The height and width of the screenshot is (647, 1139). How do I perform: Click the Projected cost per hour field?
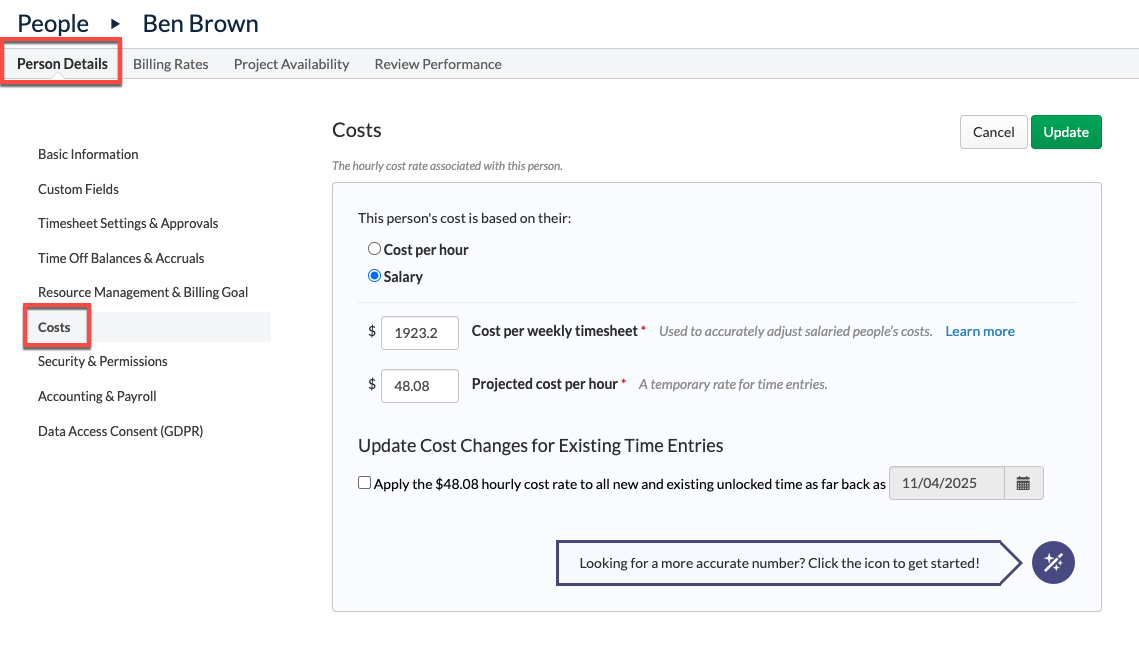420,386
